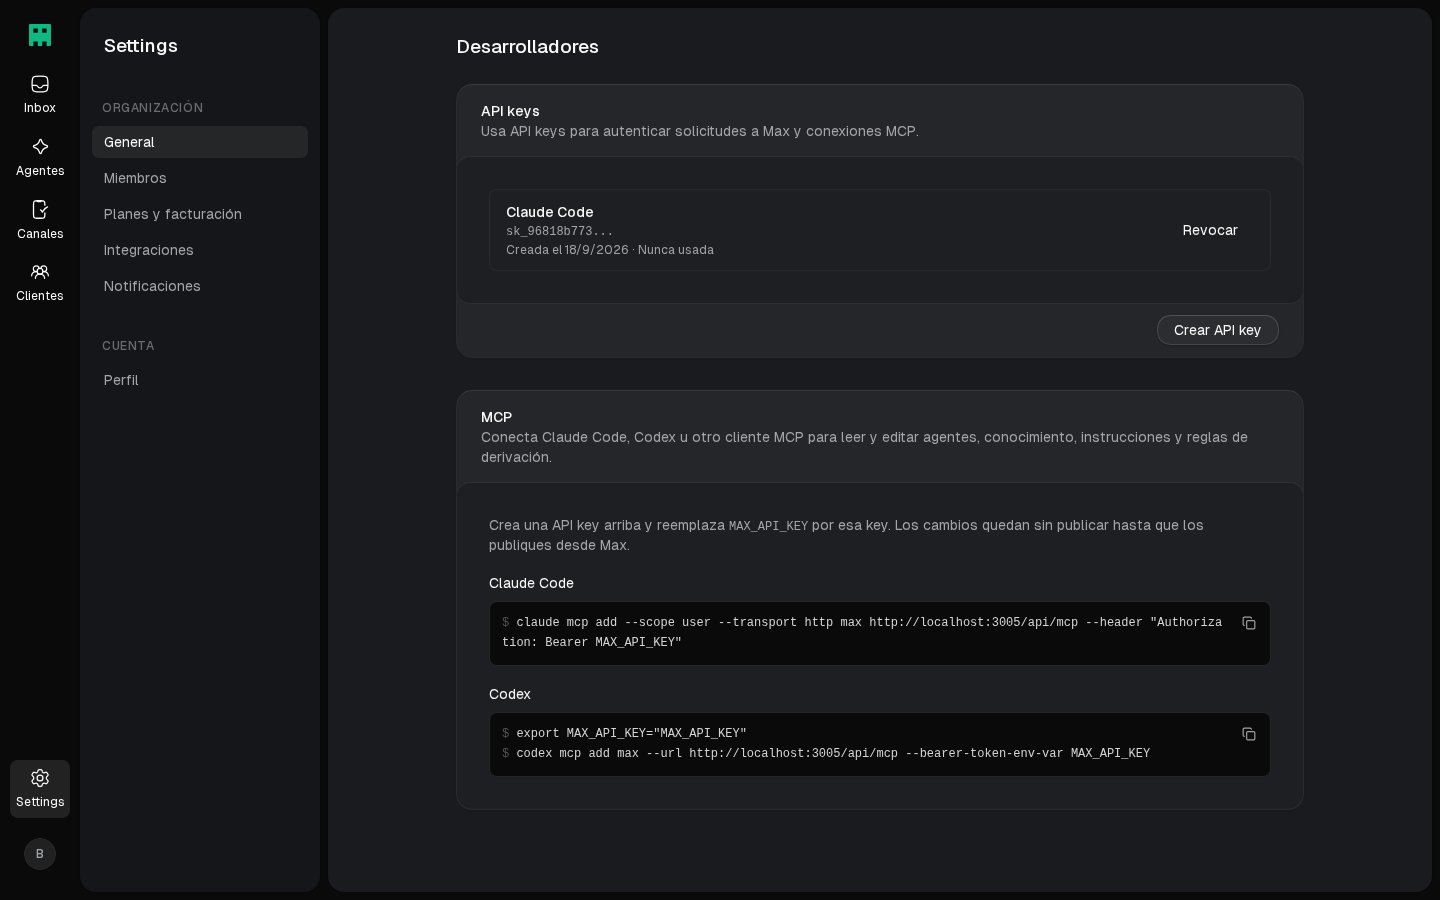Image resolution: width=1440 pixels, height=900 pixels.
Task: Revoke the Claude Code API key
Action: 1210,230
